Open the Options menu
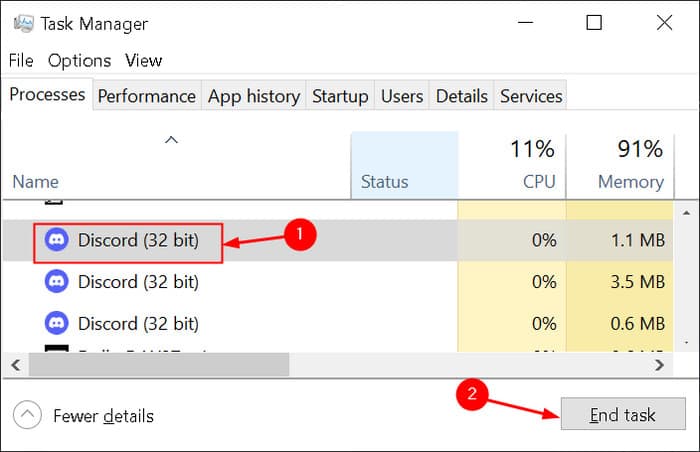 [79, 61]
